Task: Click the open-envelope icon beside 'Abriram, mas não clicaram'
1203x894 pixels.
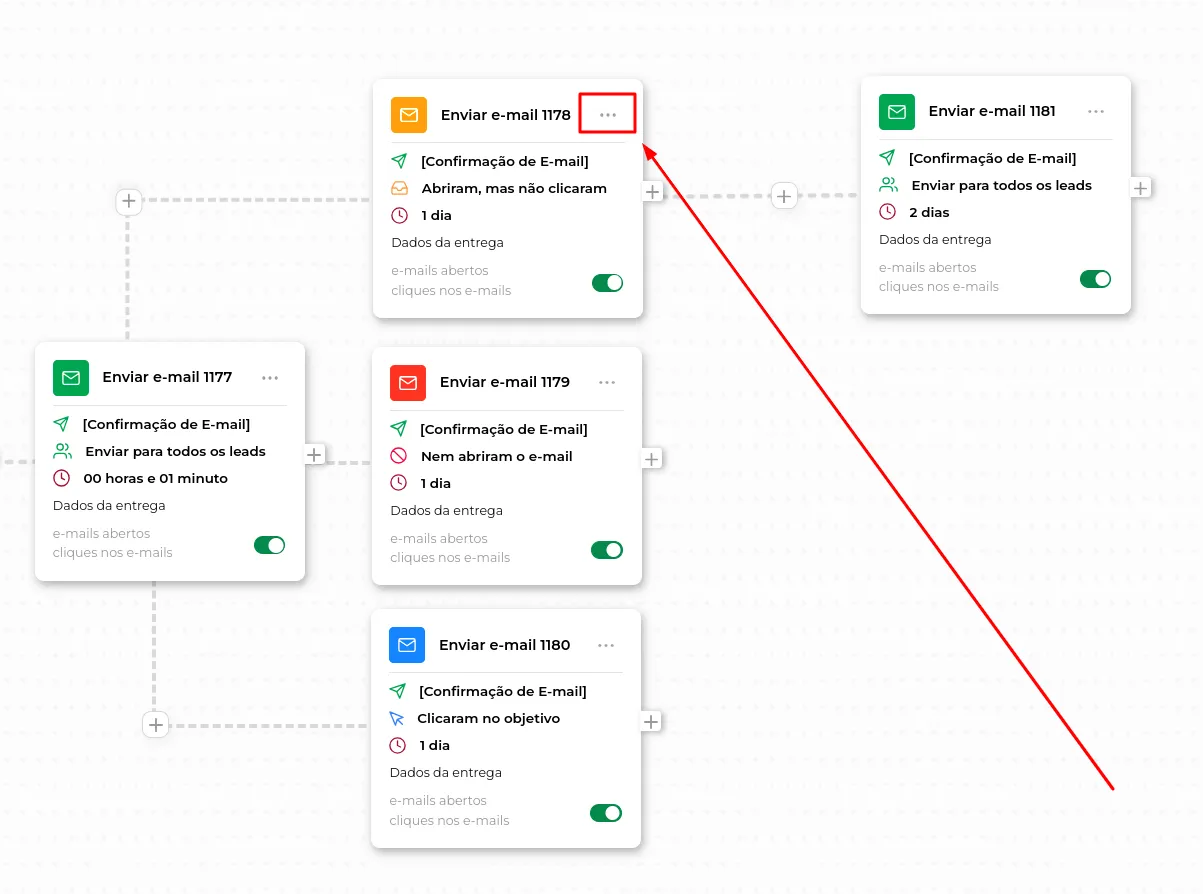Action: tap(400, 188)
